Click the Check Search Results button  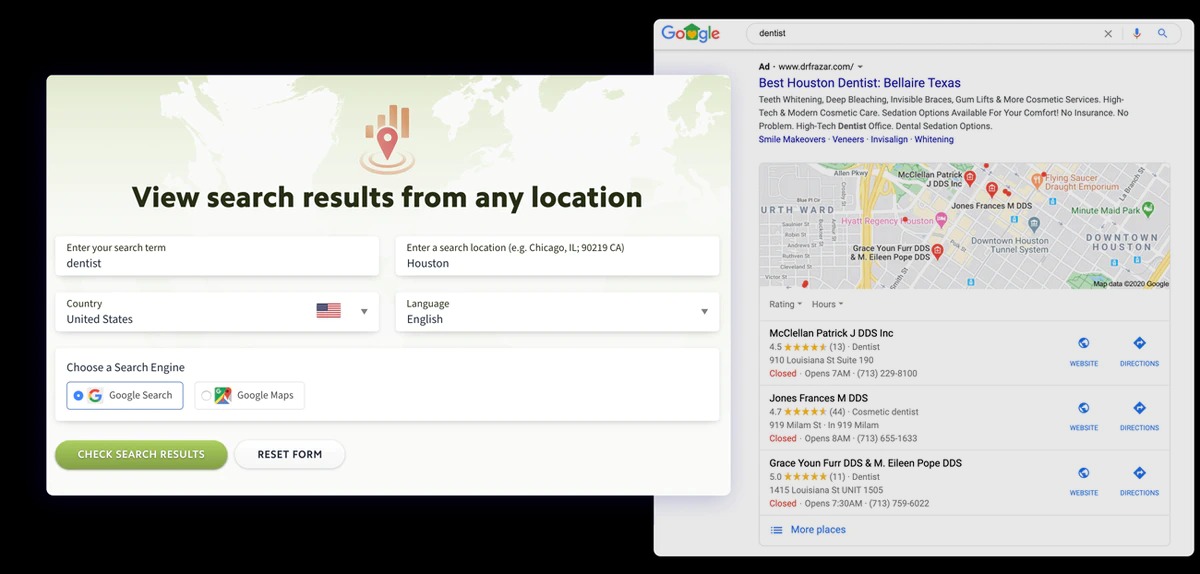pyautogui.click(x=141, y=454)
